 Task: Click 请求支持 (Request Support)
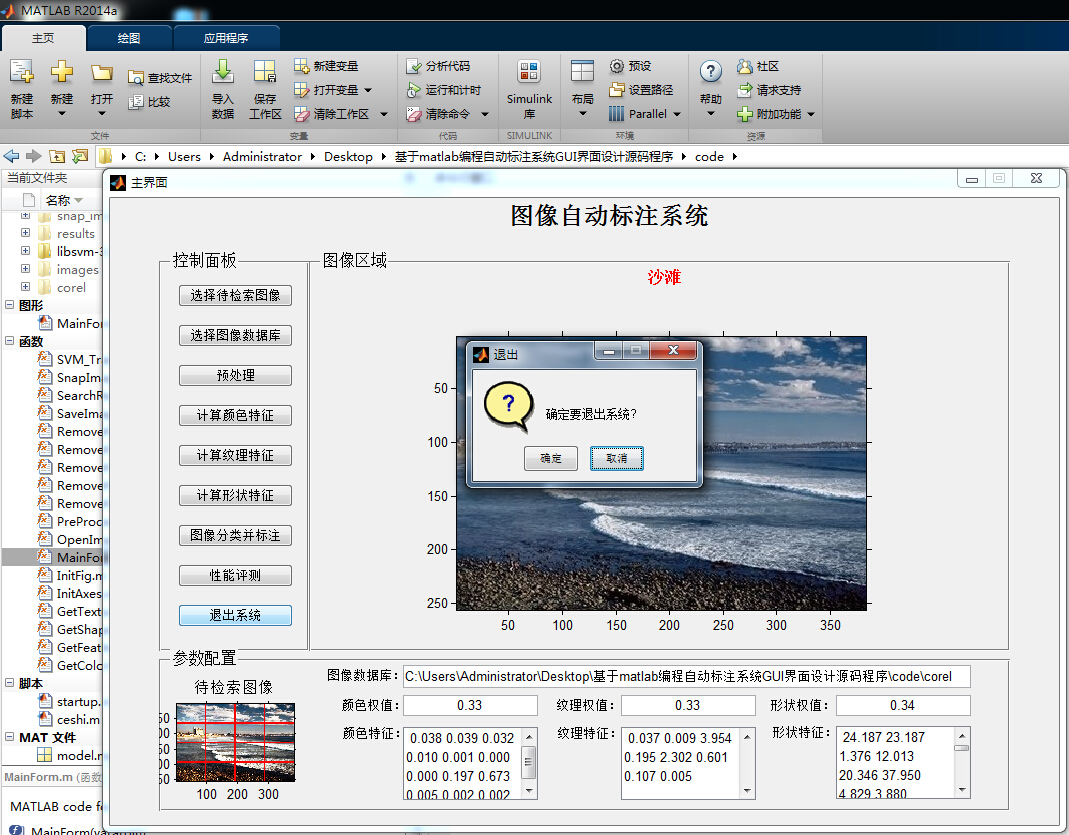pos(770,90)
